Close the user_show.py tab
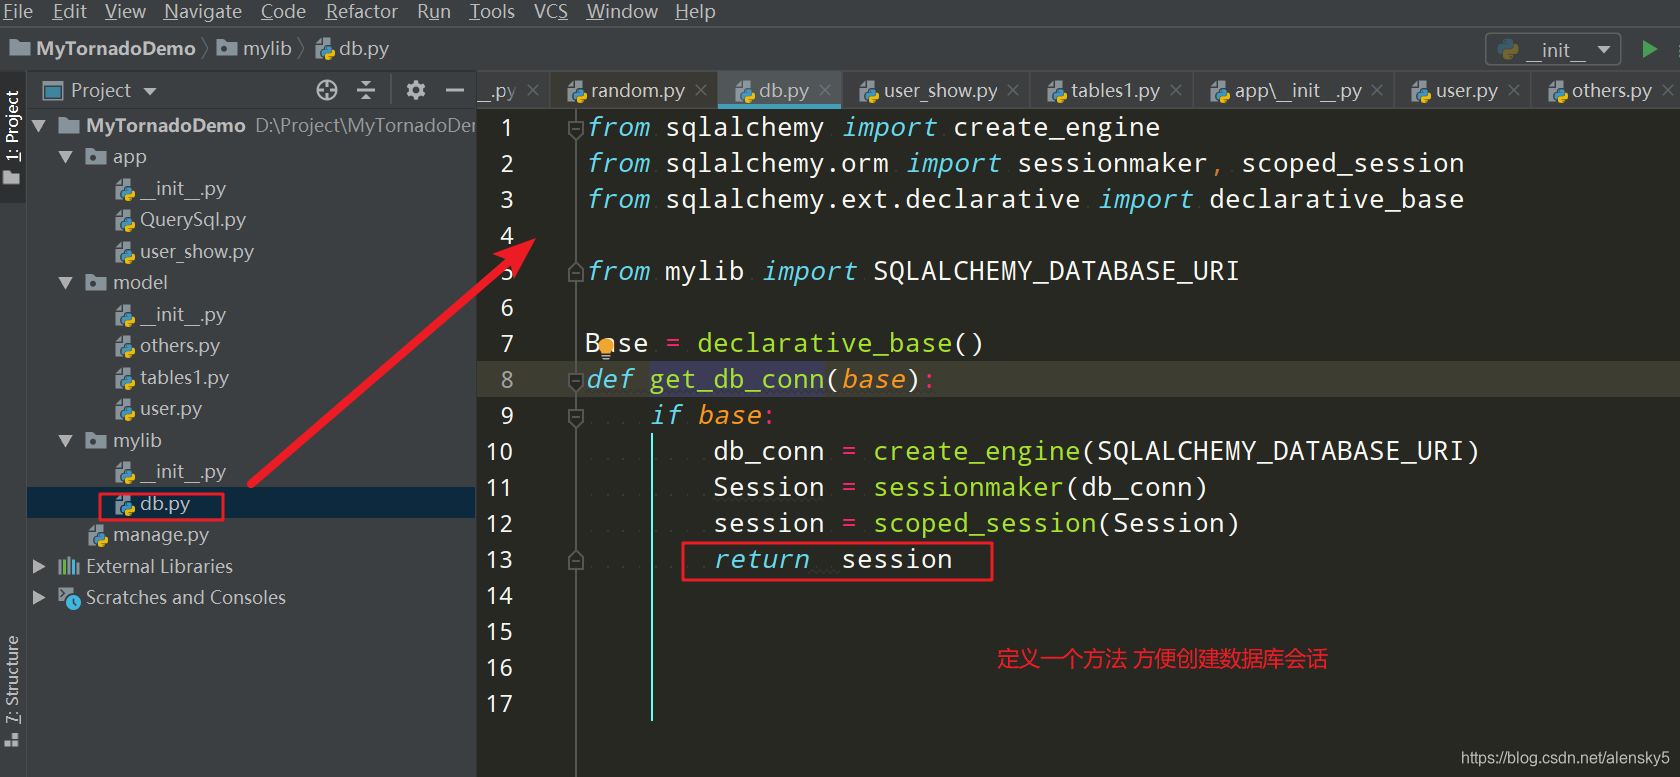This screenshot has width=1680, height=777. point(1013,90)
